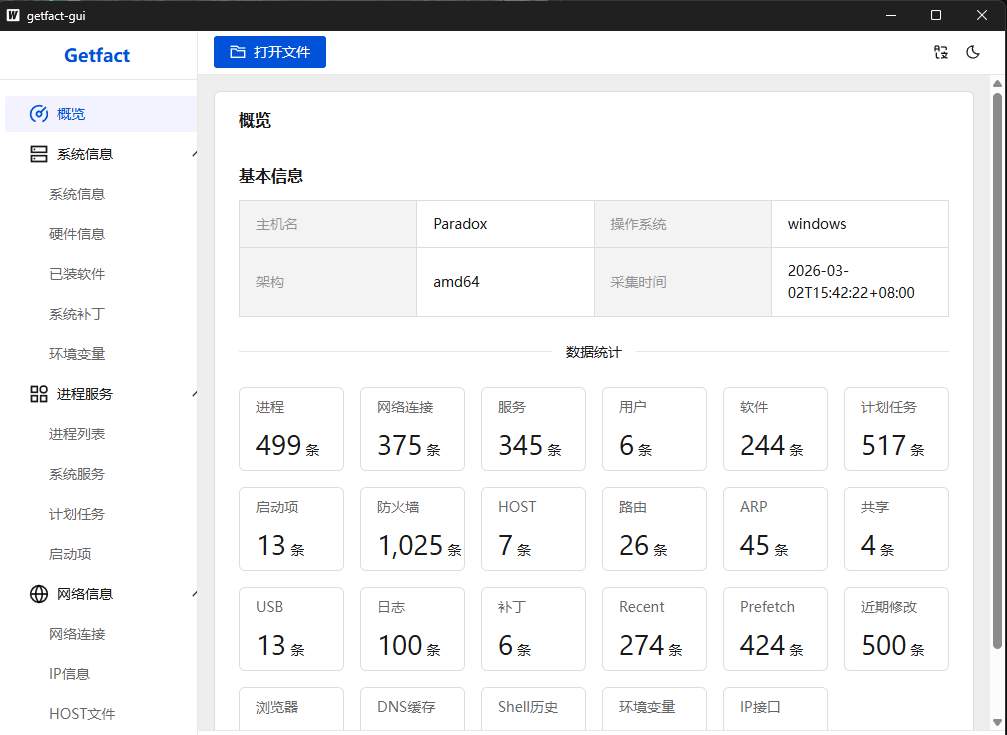Viewport: 1007px width, 735px height.
Task: Click the 打开文件 open-file button
Action: pos(270,52)
